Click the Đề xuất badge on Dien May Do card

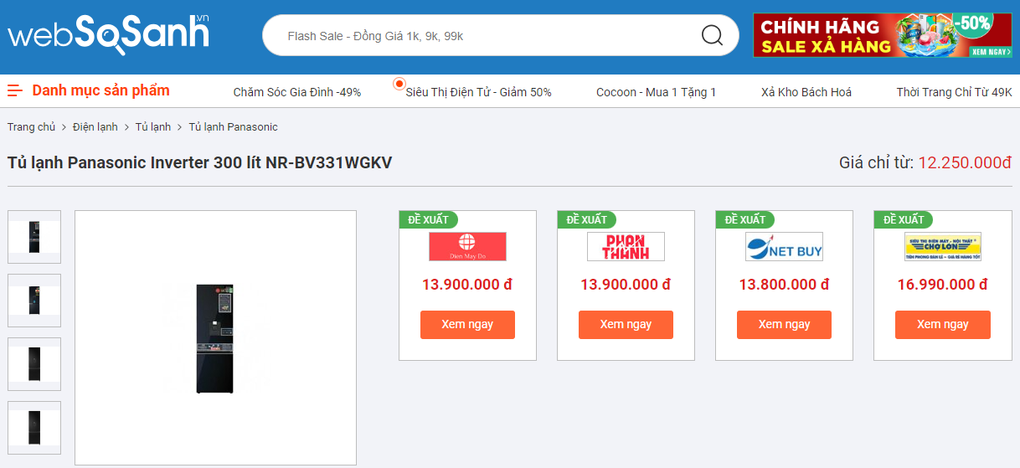click(428, 219)
